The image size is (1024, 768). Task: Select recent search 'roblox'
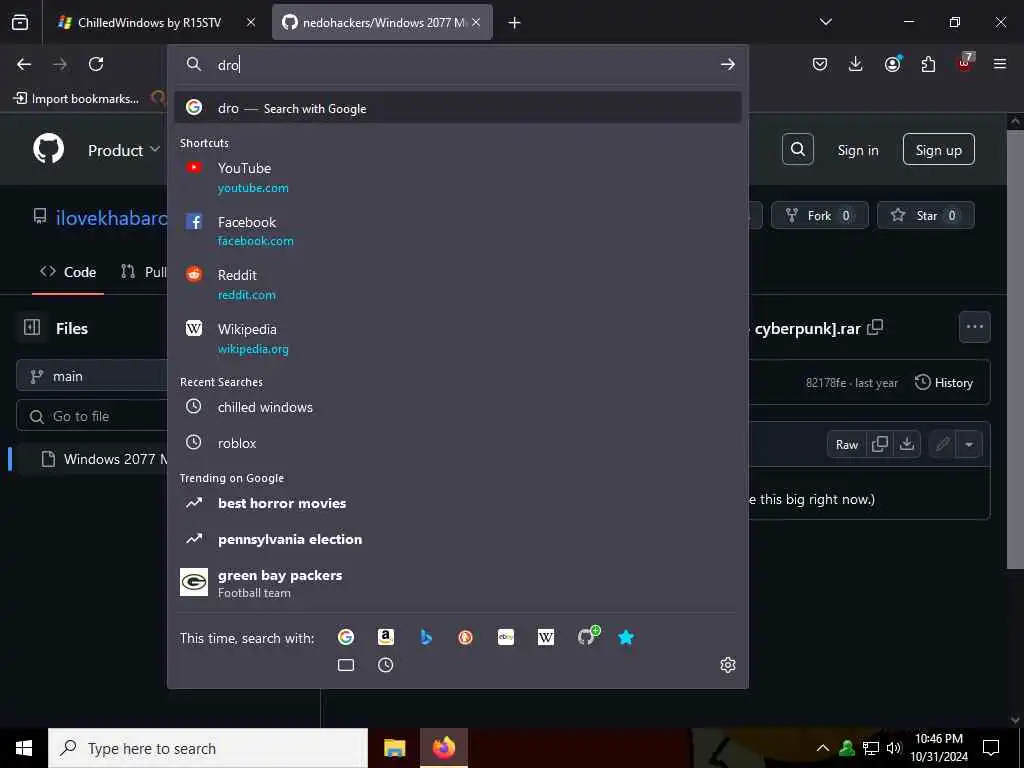coord(458,443)
